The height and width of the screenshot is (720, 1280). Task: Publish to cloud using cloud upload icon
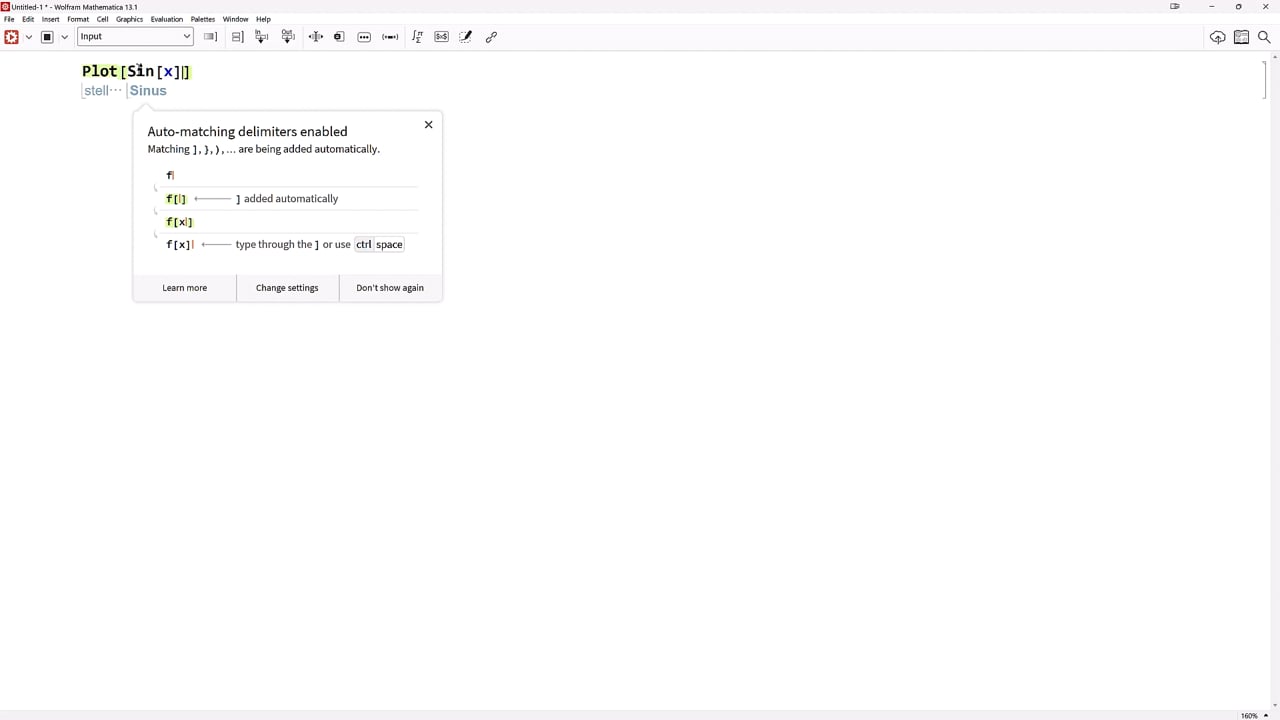tap(1217, 37)
